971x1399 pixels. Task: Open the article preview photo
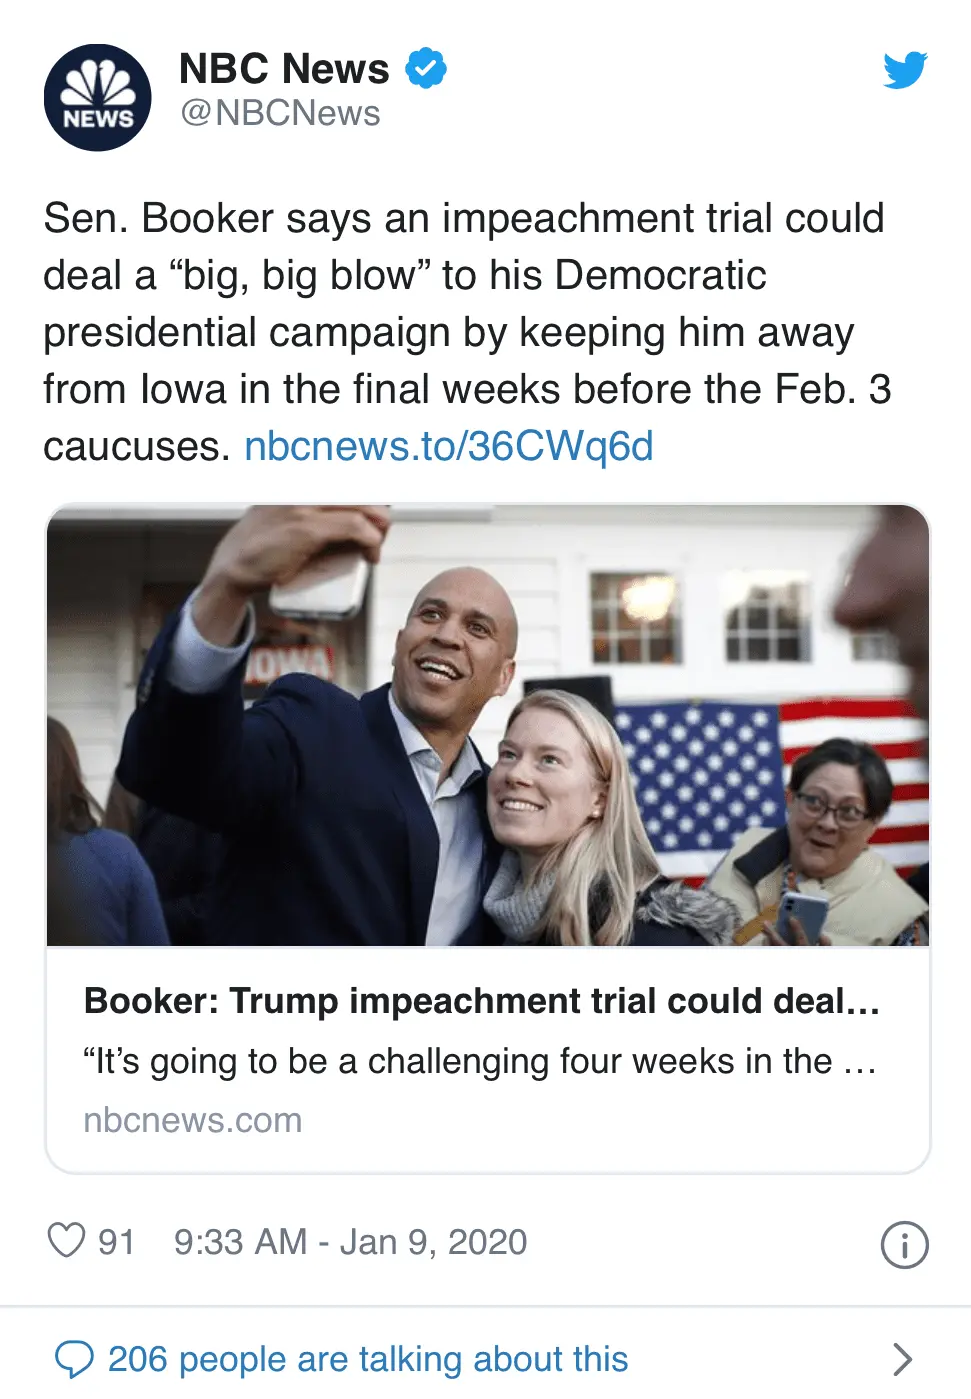[x=488, y=725]
